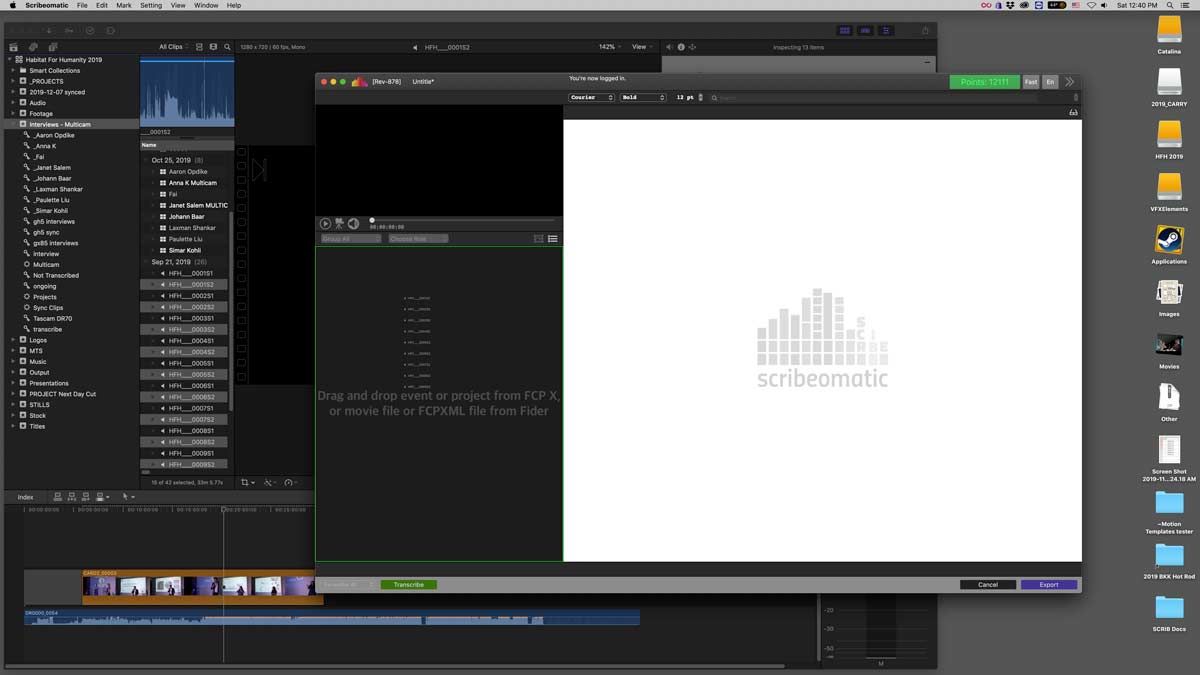
Task: Open the photos and audio sidebar icon
Action: (x=34, y=47)
